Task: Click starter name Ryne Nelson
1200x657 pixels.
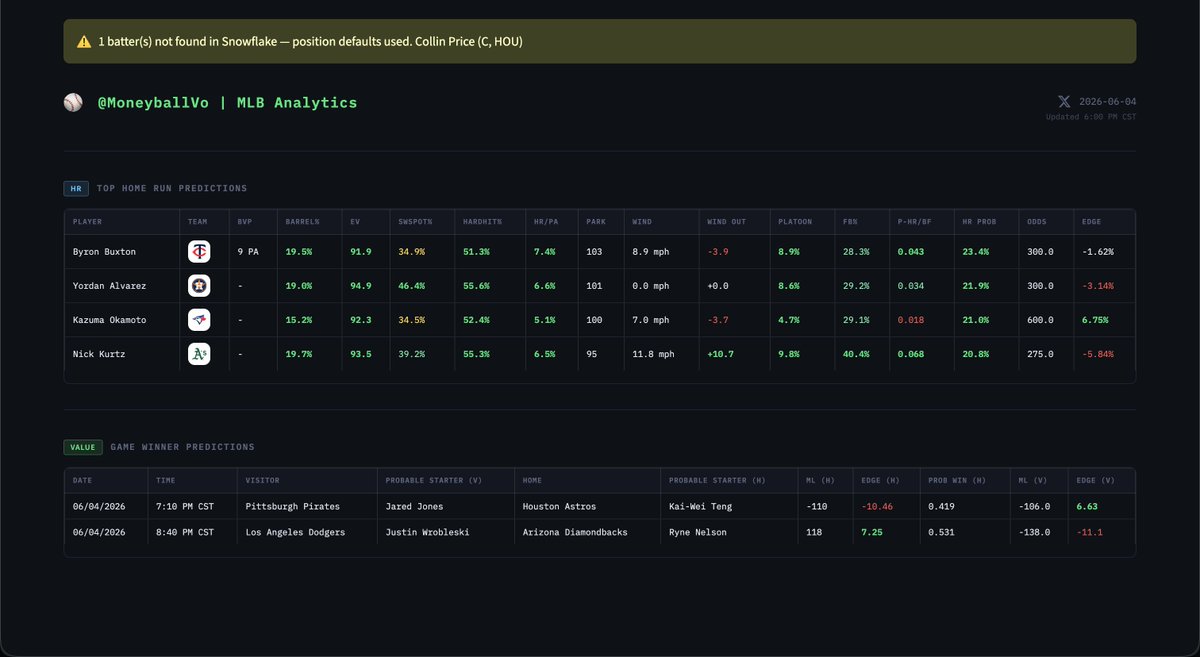Action: (698, 532)
